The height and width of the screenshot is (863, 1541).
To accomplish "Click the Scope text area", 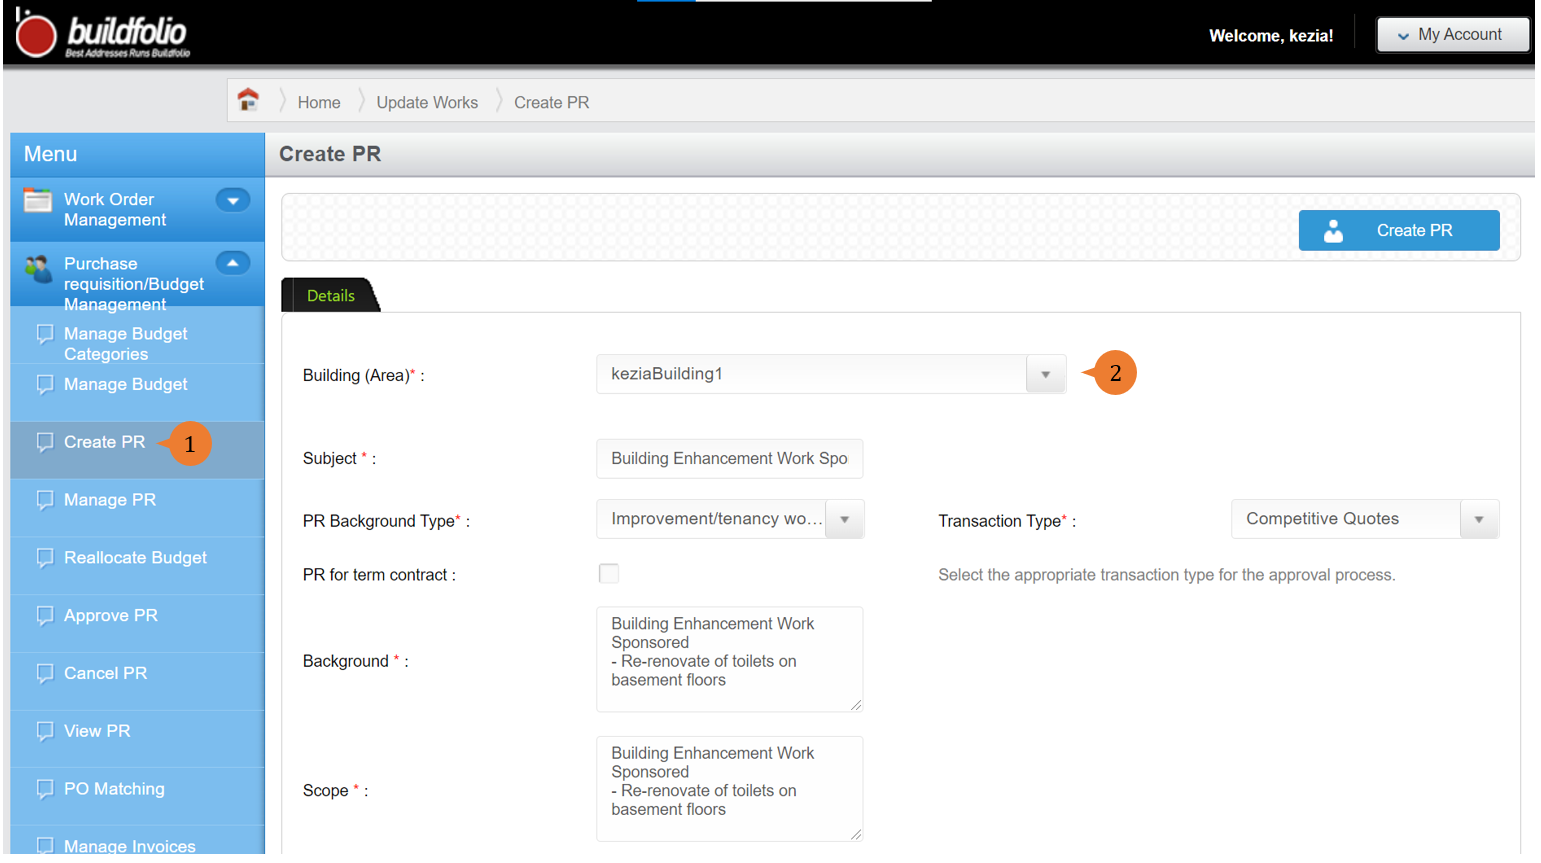I will pos(730,789).
